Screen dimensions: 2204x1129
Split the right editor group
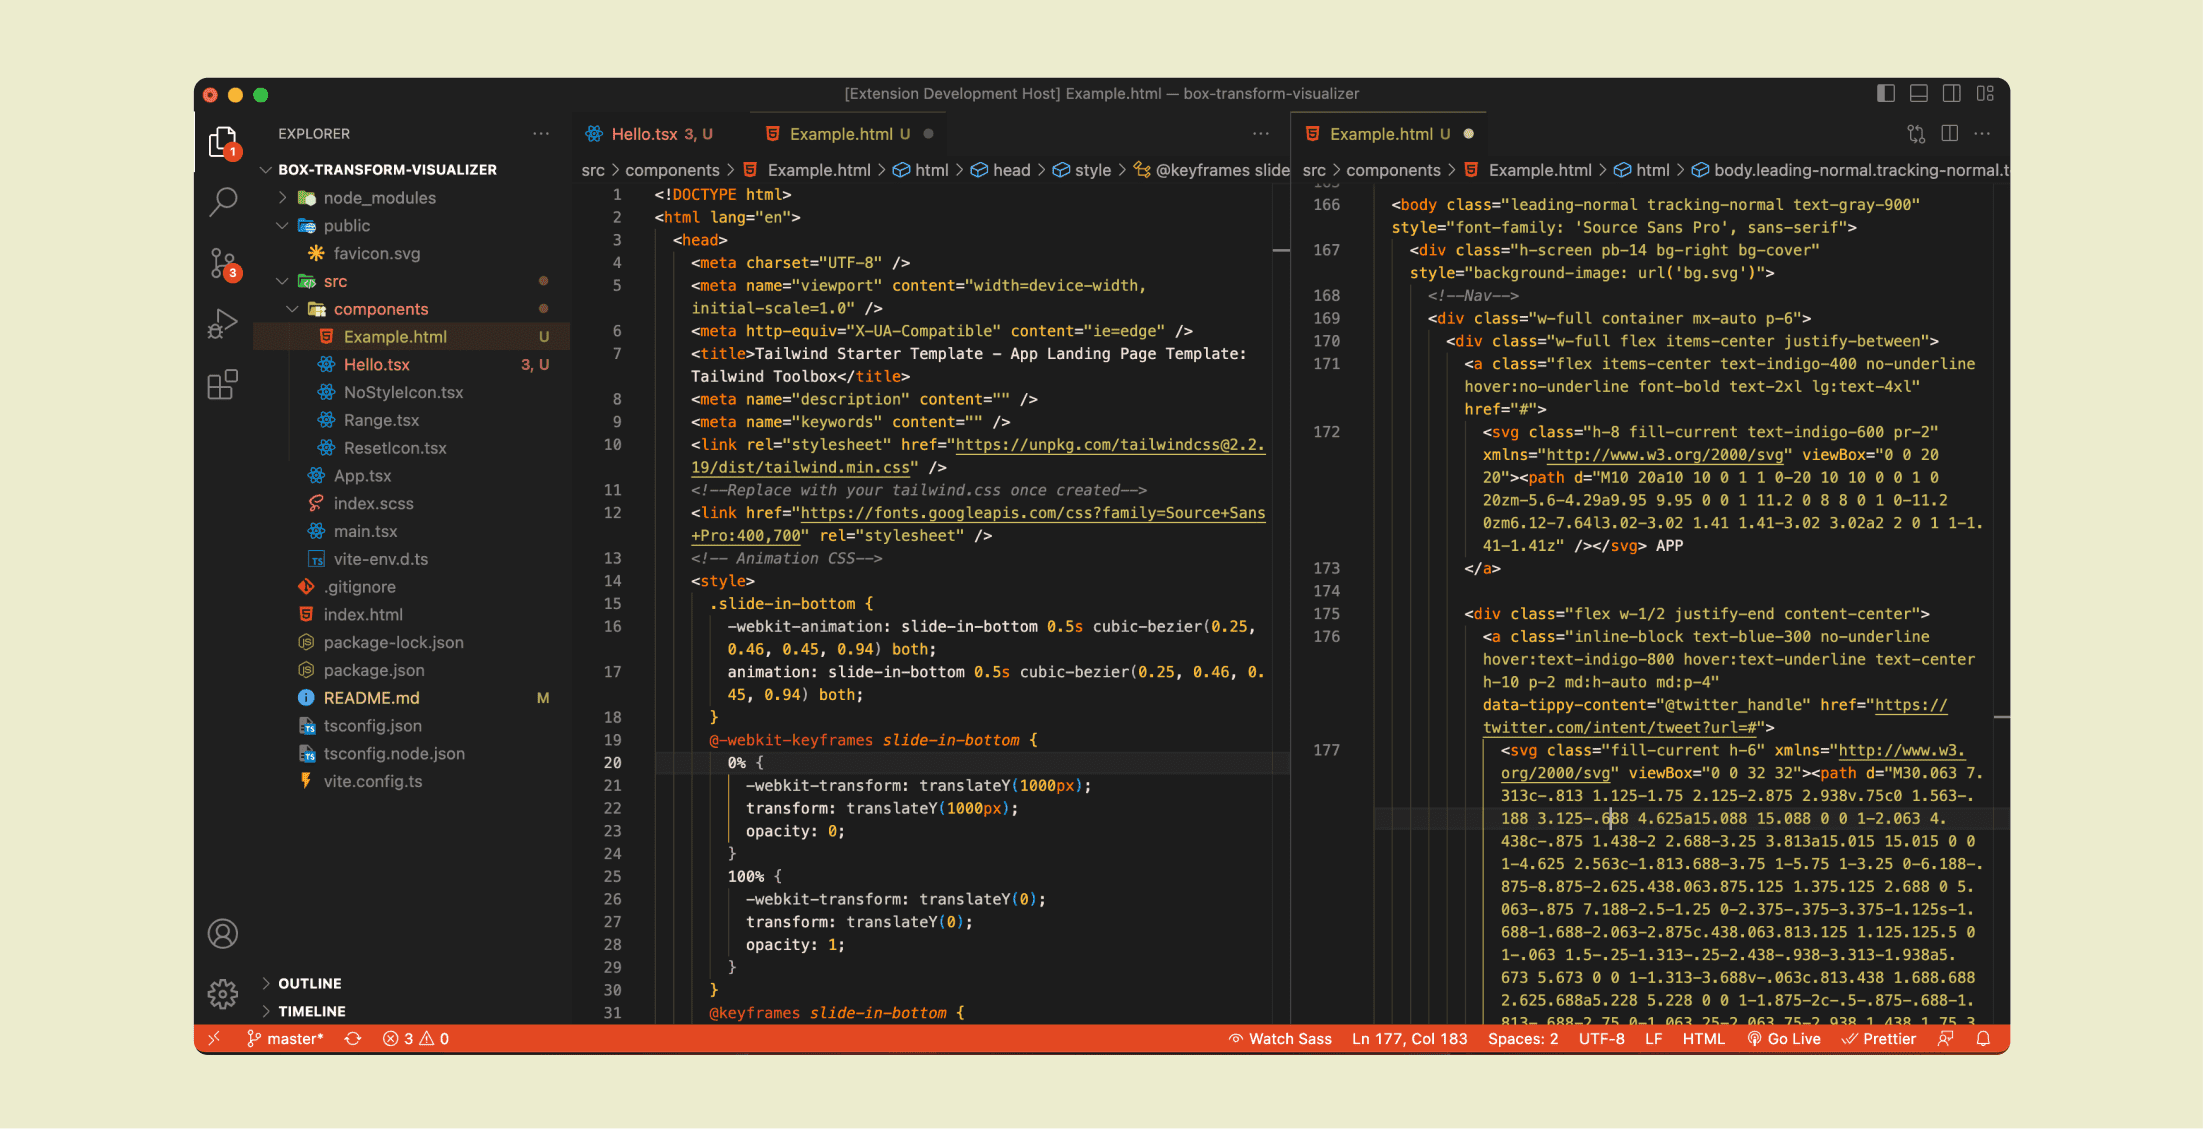pyautogui.click(x=1949, y=133)
